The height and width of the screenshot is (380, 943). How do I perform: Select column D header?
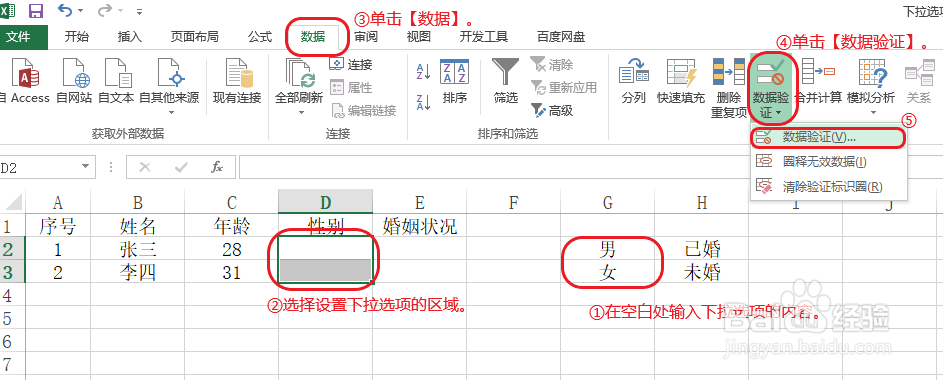click(x=325, y=203)
